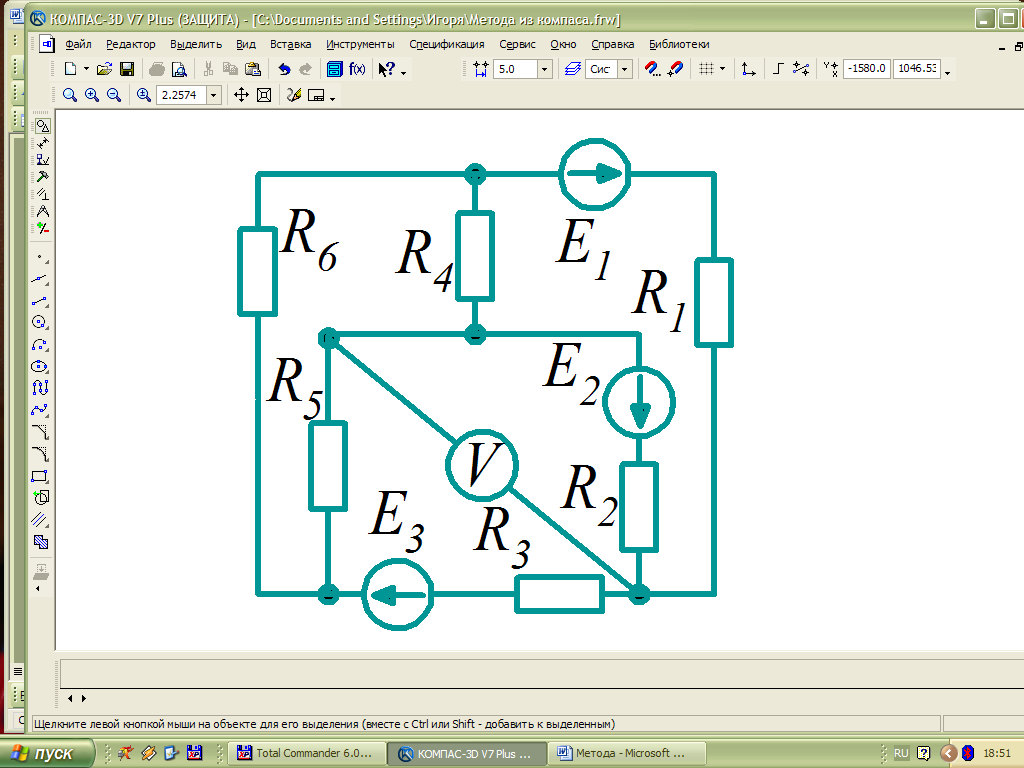
Task: Redraw the view with the pencil refresh icon
Action: click(x=294, y=95)
